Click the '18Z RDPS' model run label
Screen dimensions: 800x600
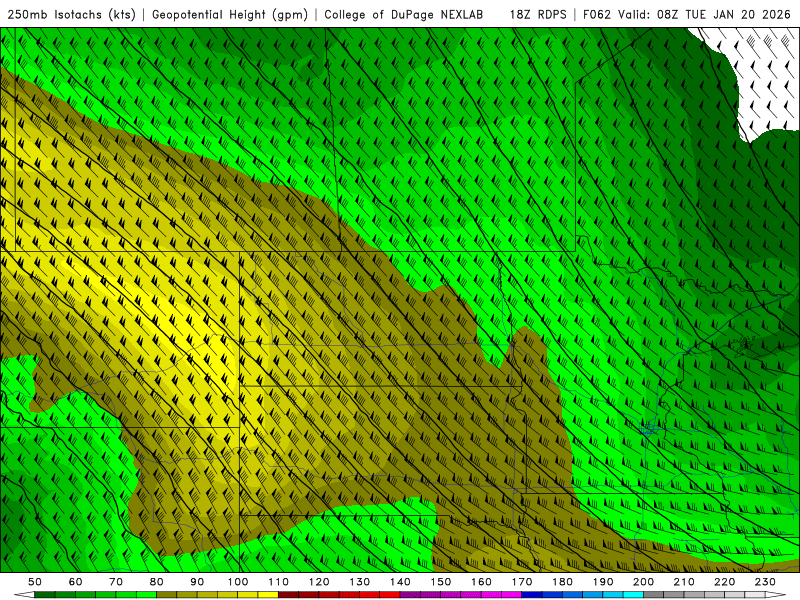[x=538, y=15]
